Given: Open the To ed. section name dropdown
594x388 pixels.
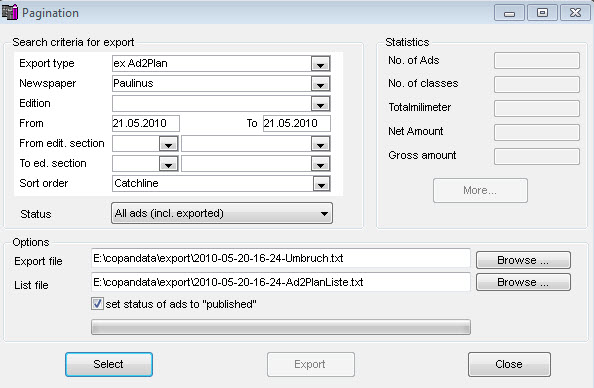Looking at the screenshot, I should pyautogui.click(x=320, y=164).
